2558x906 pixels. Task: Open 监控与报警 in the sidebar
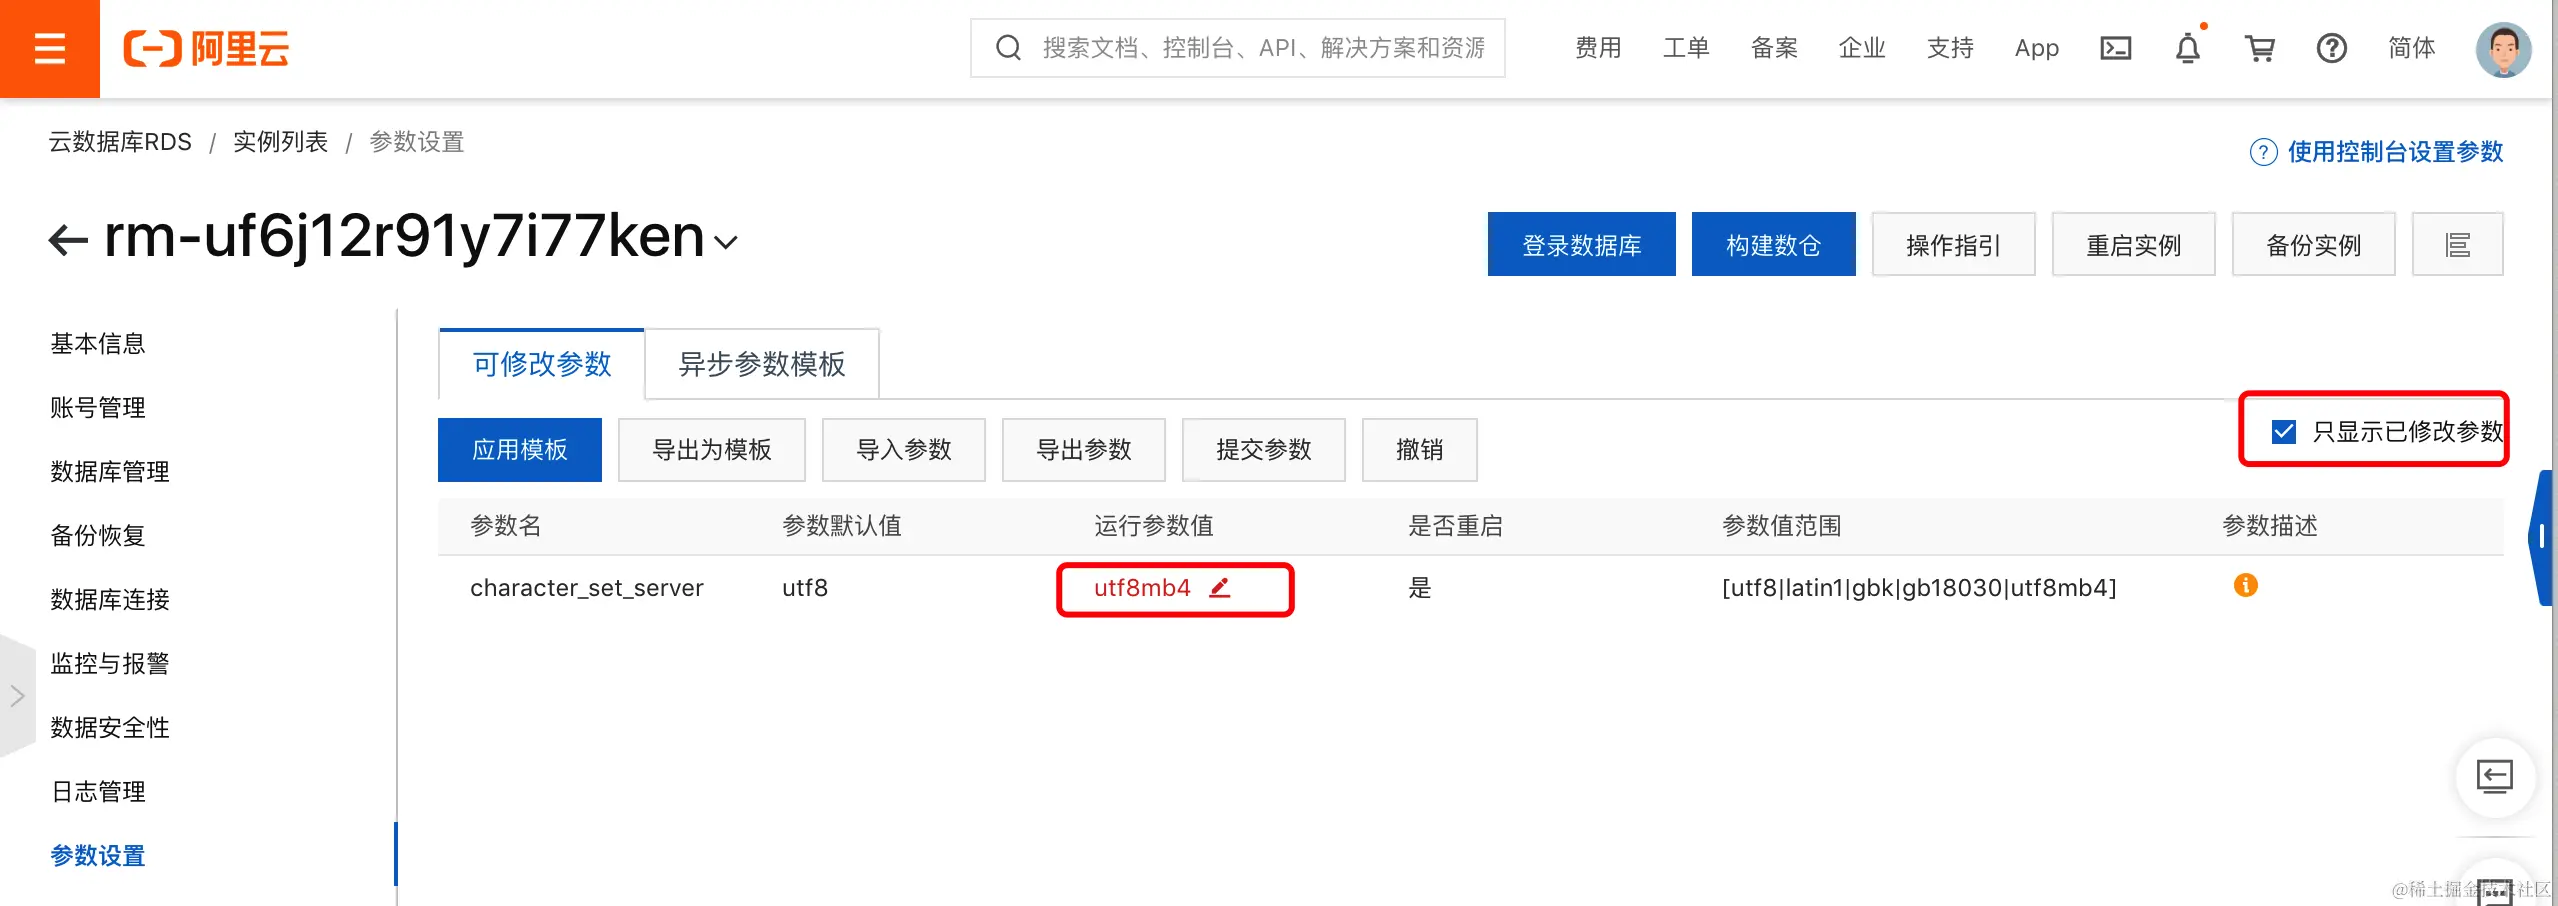(x=110, y=664)
